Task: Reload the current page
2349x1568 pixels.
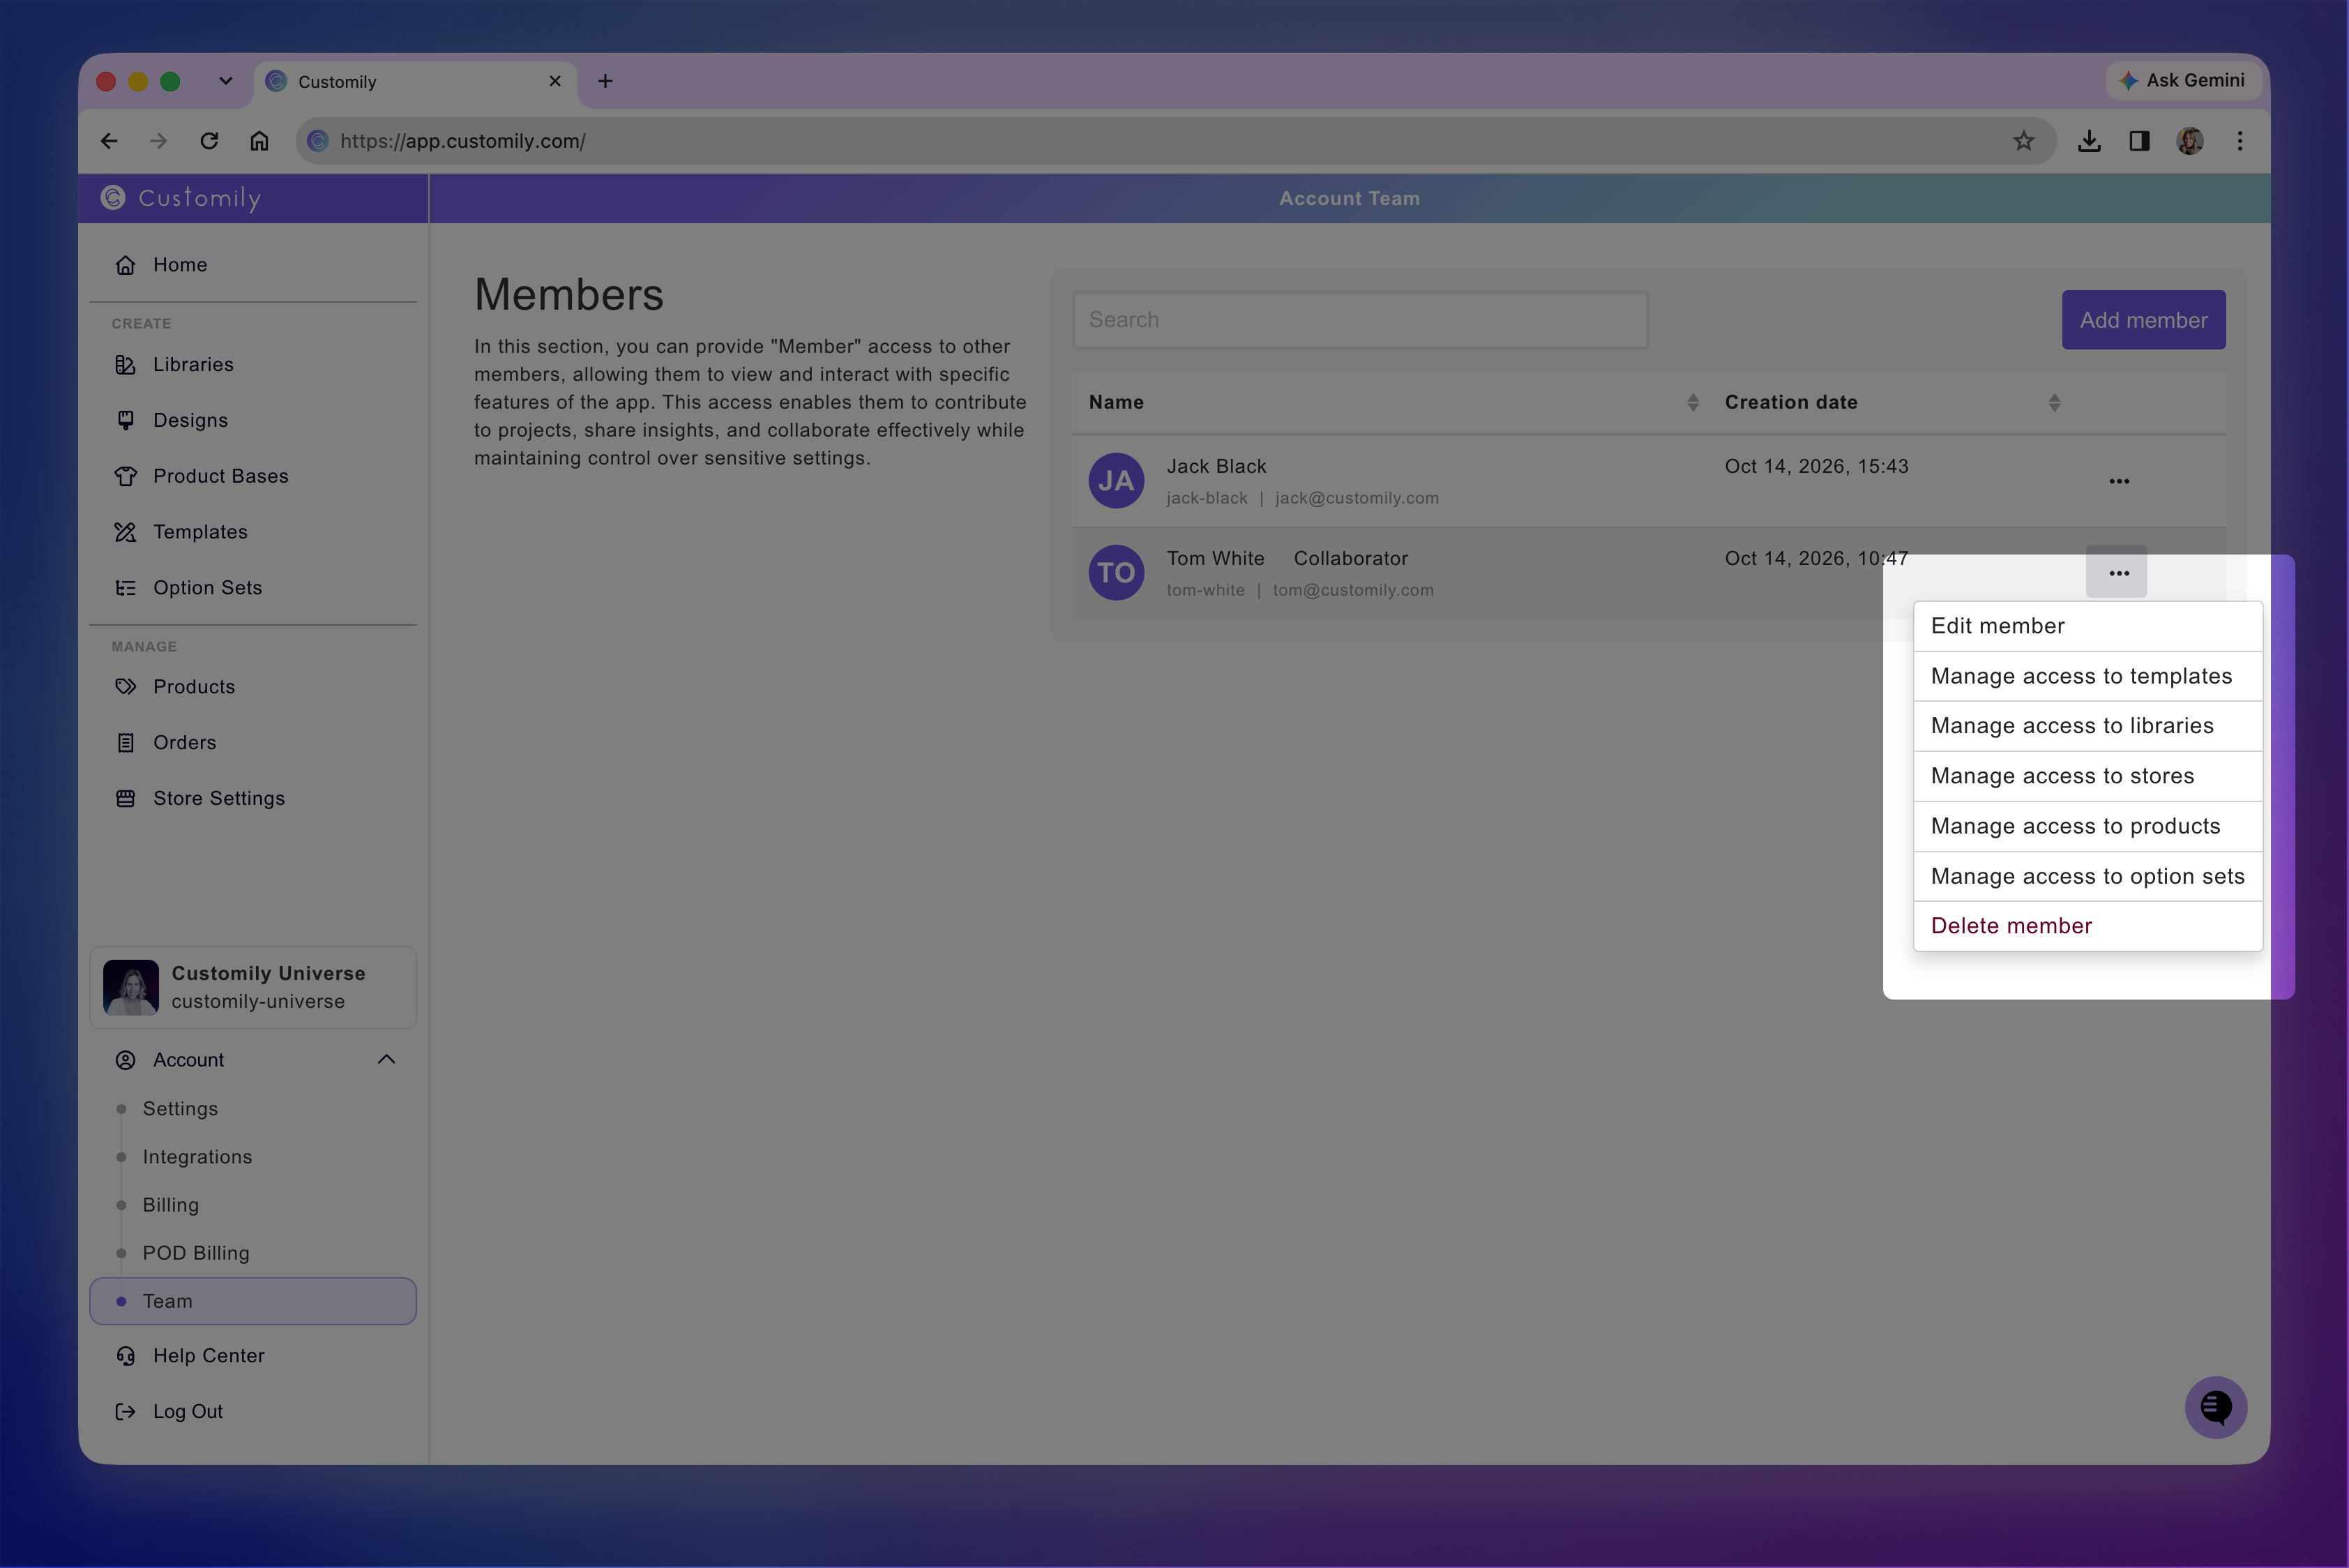Action: [x=209, y=141]
